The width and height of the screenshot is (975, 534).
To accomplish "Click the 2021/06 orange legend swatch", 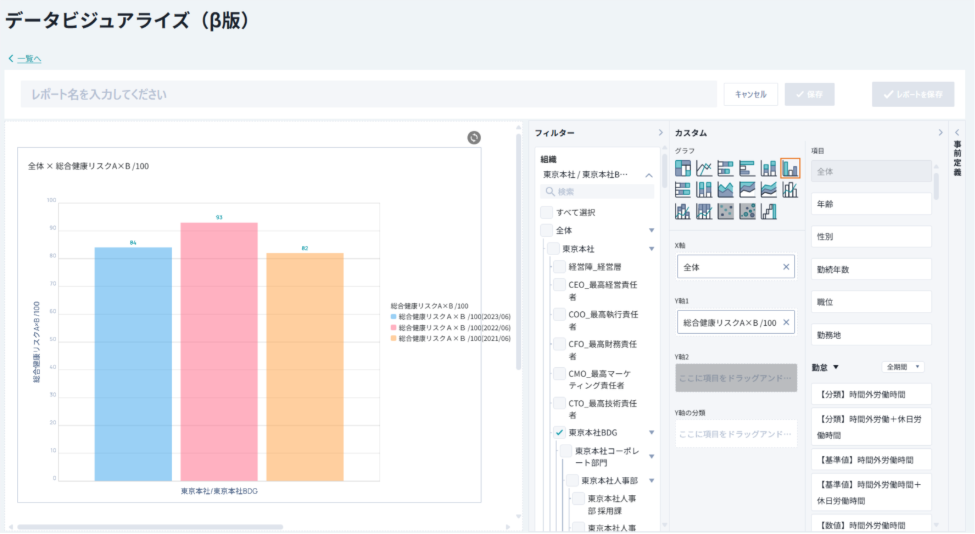I will [394, 338].
